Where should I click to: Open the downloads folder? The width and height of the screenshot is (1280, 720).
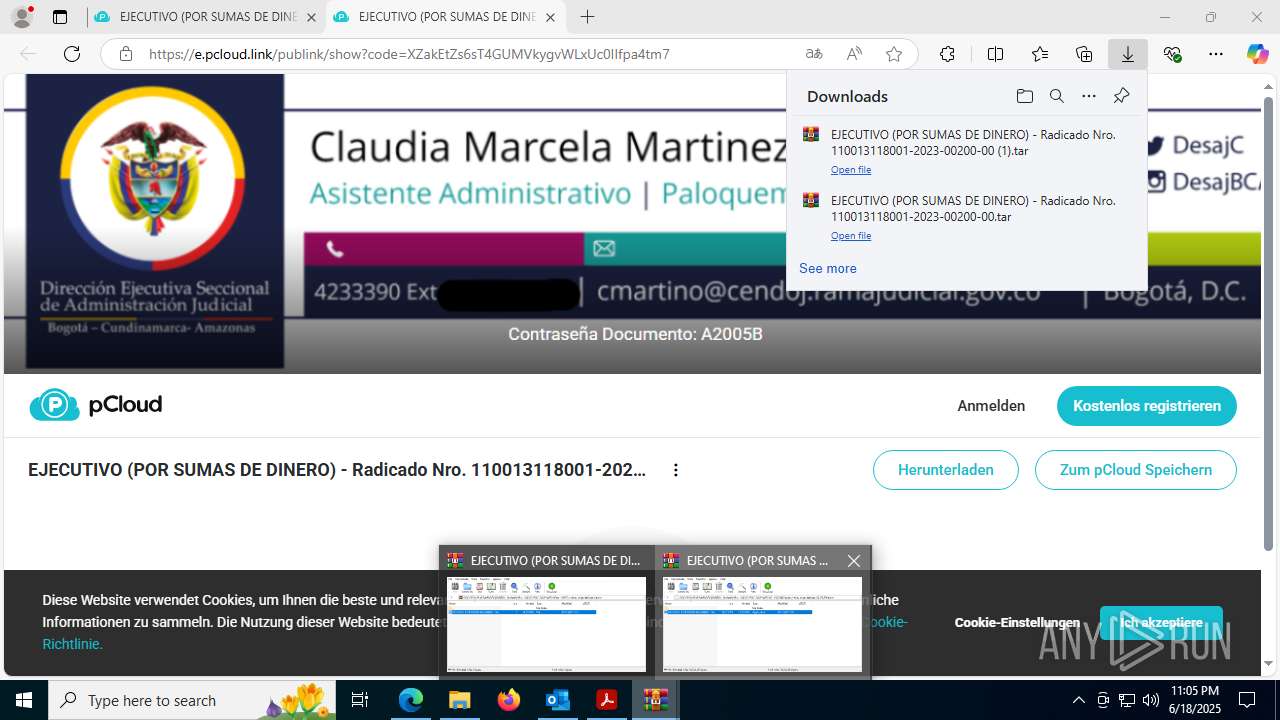point(1024,96)
